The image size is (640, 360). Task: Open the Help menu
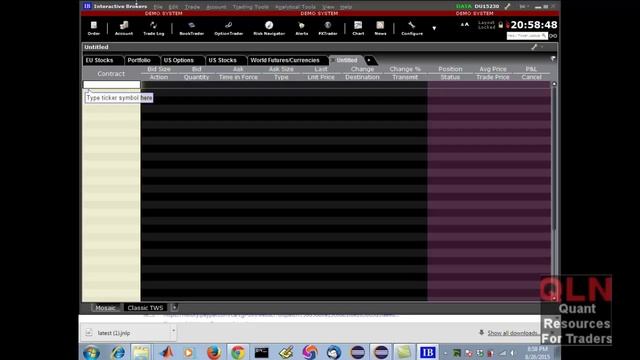tap(346, 7)
